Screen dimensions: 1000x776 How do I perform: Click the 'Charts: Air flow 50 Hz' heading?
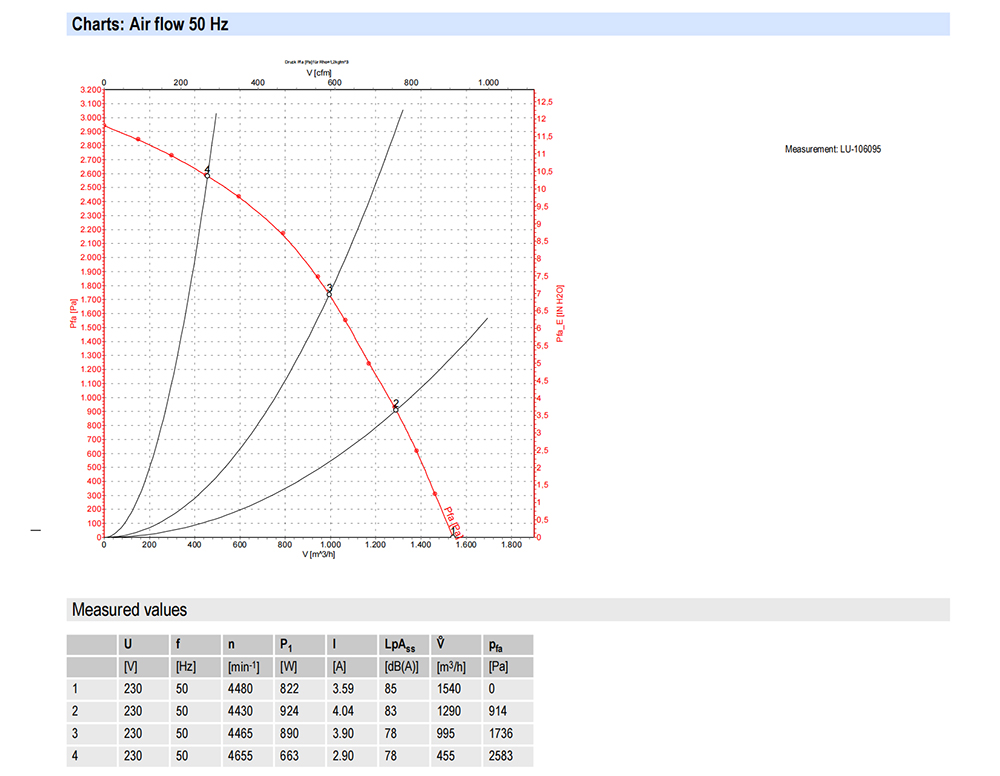[x=150, y=24]
